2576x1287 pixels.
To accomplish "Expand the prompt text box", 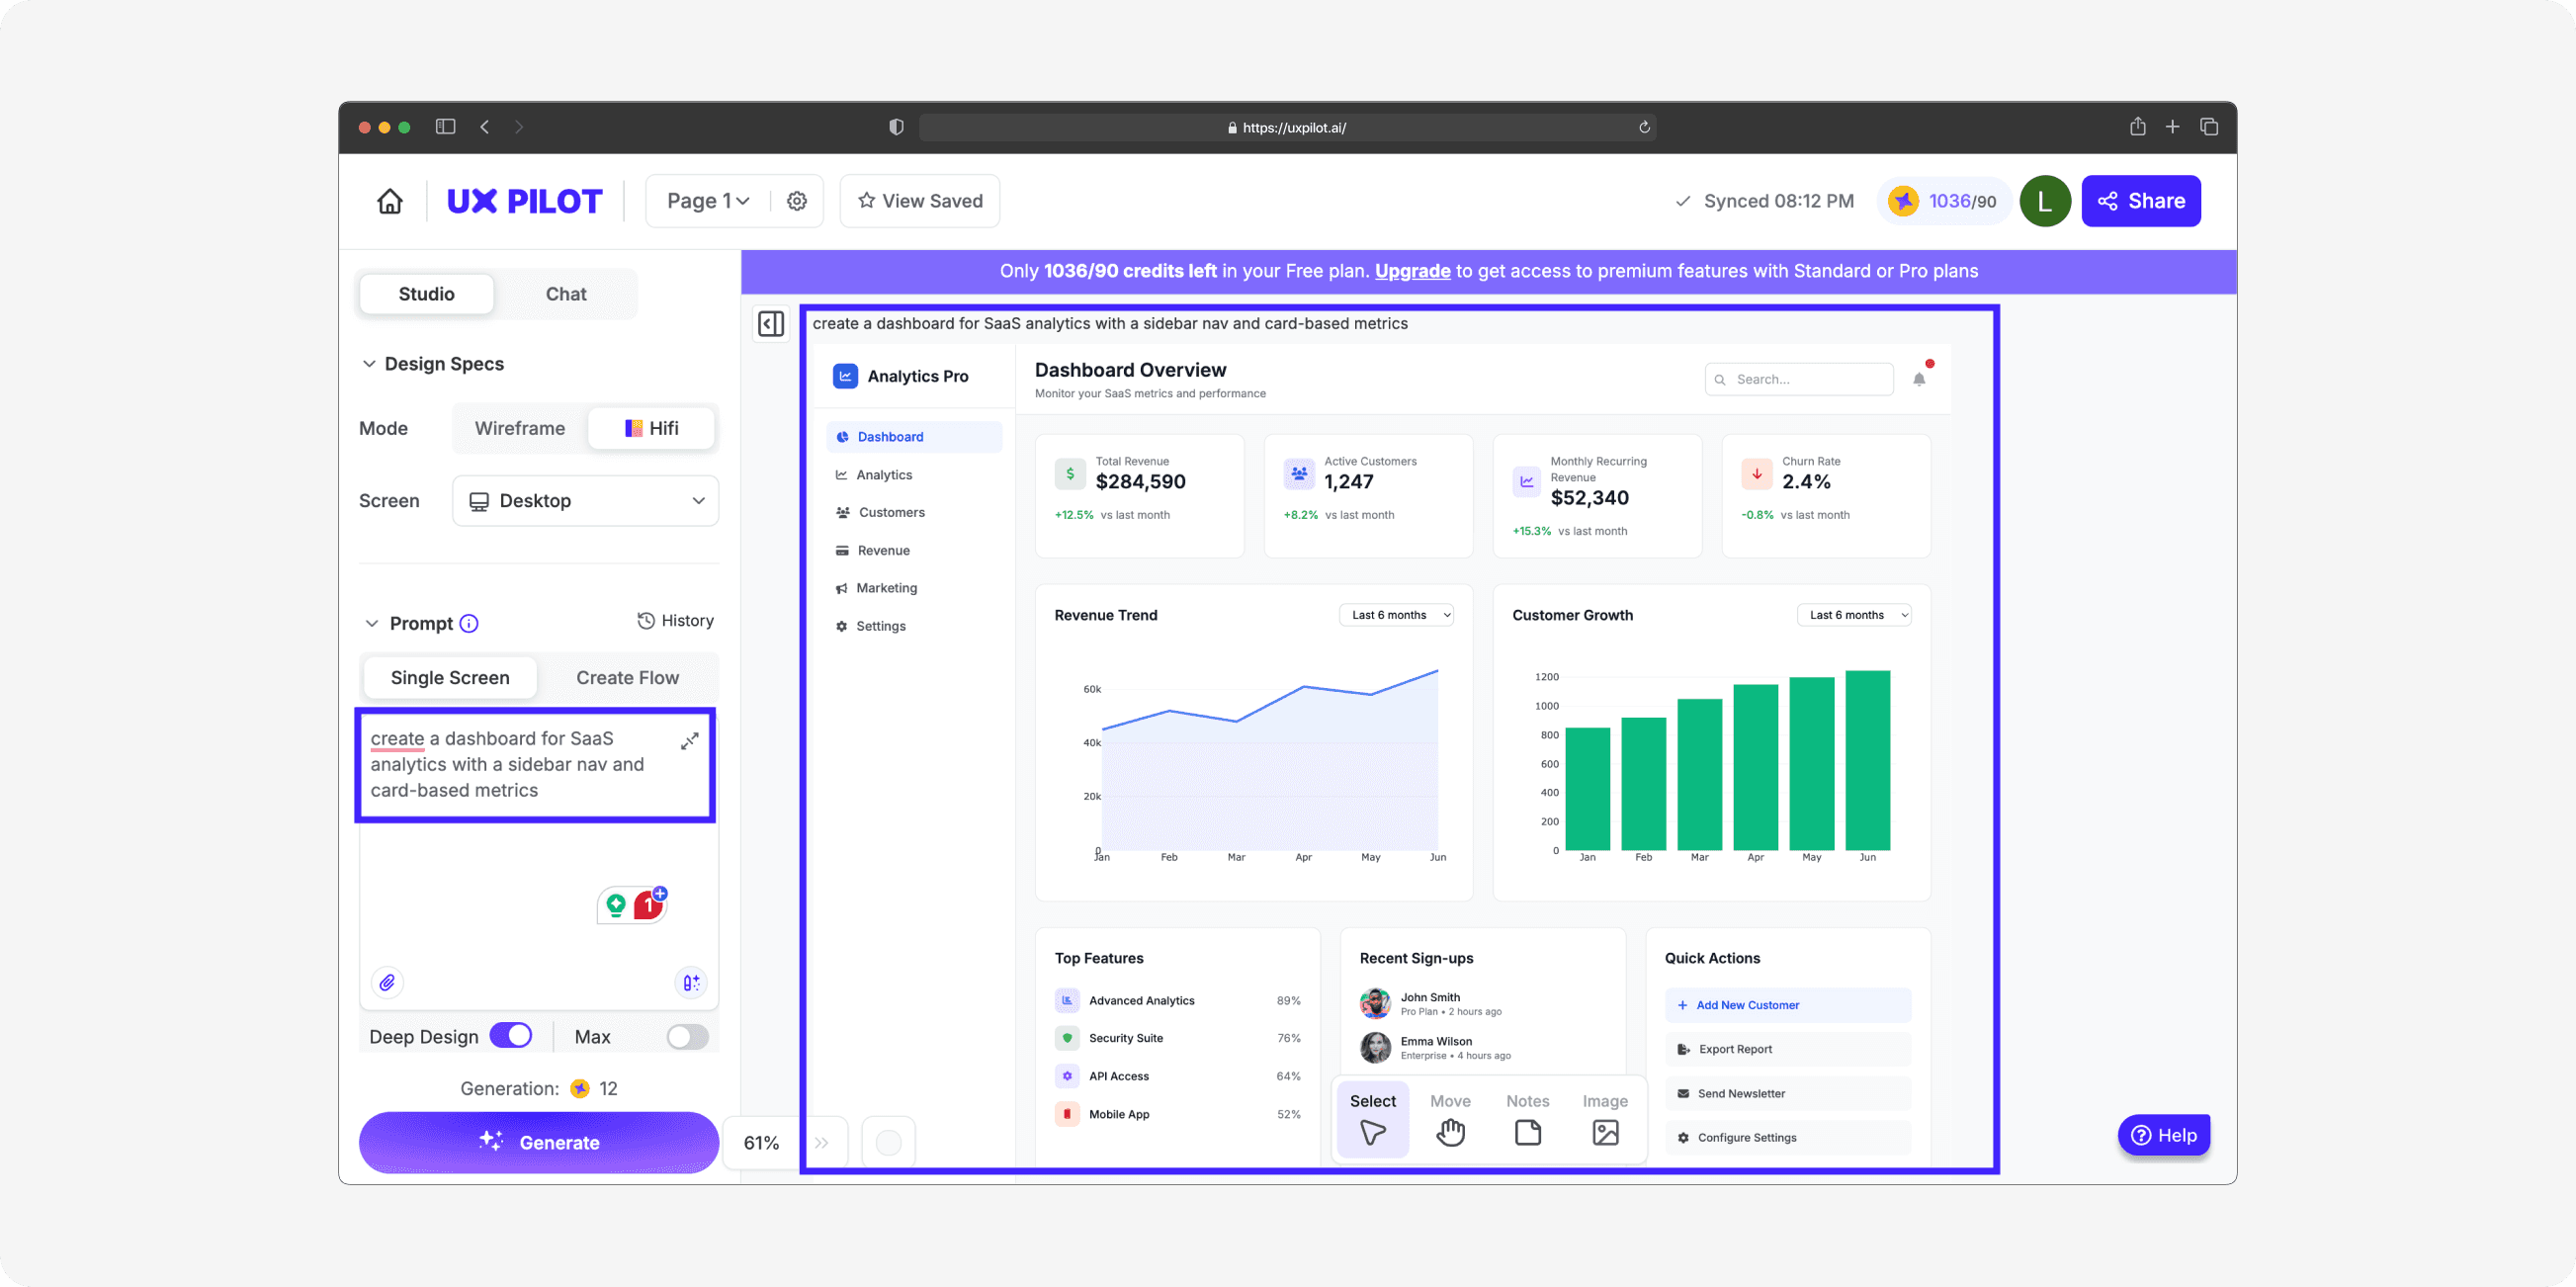I will (690, 741).
